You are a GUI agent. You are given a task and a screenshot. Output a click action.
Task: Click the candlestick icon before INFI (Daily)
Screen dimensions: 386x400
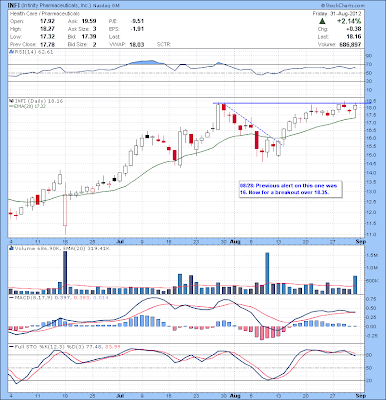coord(10,101)
